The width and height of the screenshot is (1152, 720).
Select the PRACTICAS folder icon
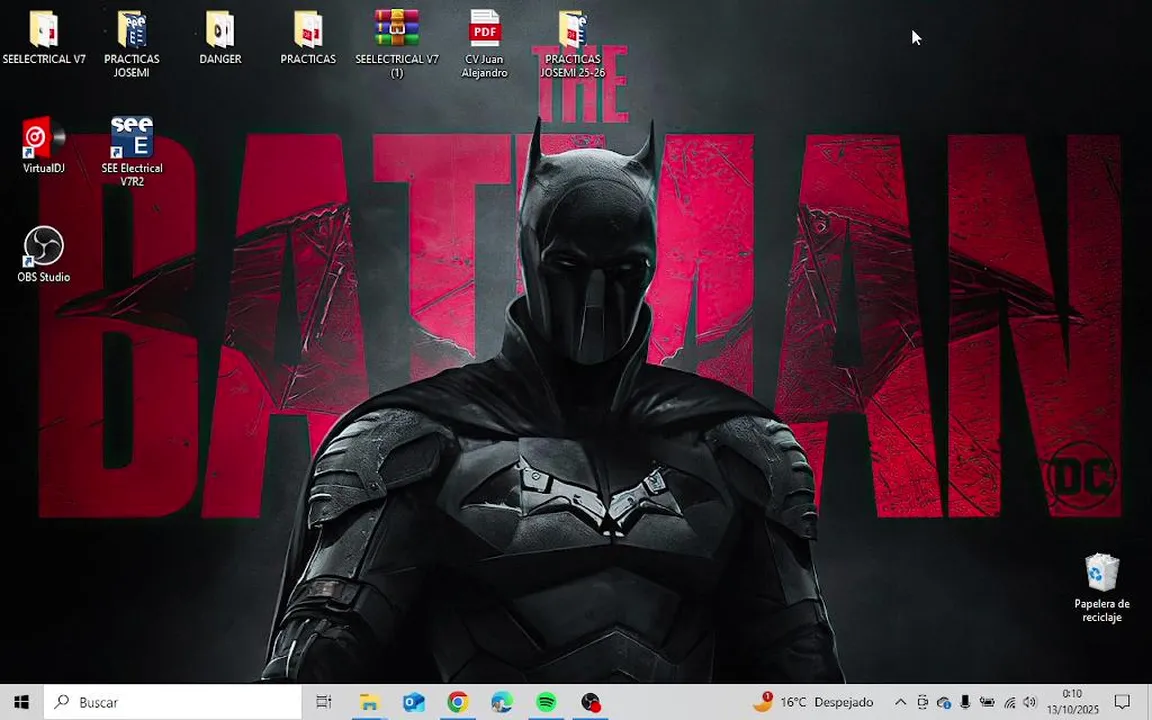click(x=308, y=29)
